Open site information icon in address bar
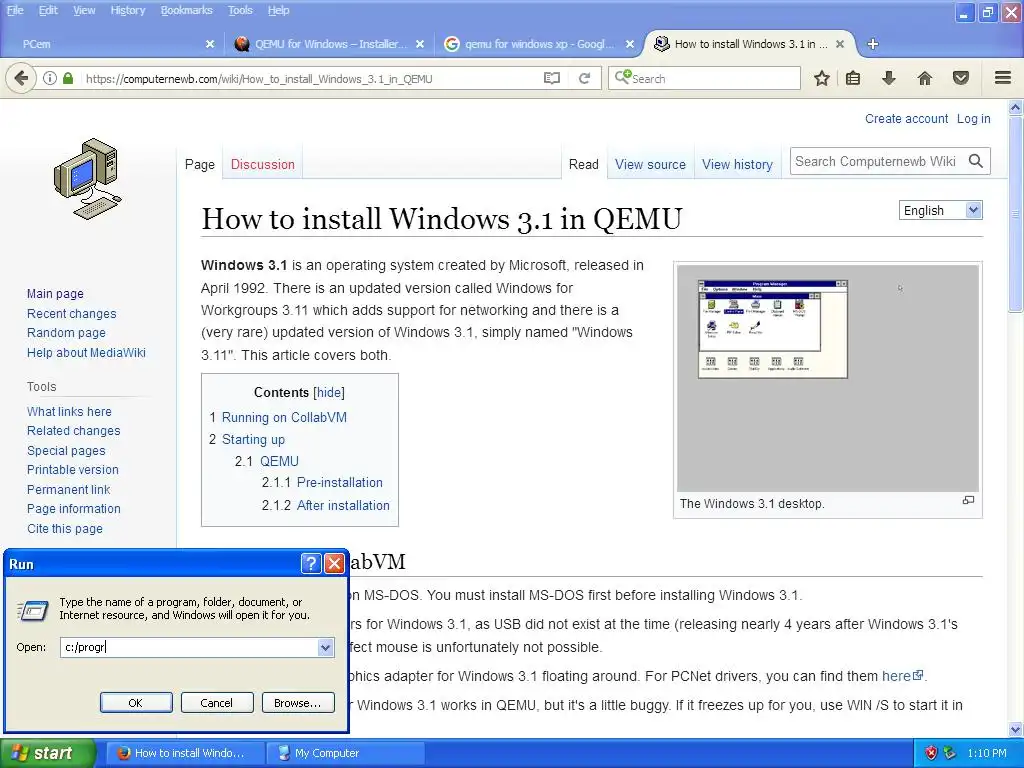The width and height of the screenshot is (1024, 768). pyautogui.click(x=50, y=78)
